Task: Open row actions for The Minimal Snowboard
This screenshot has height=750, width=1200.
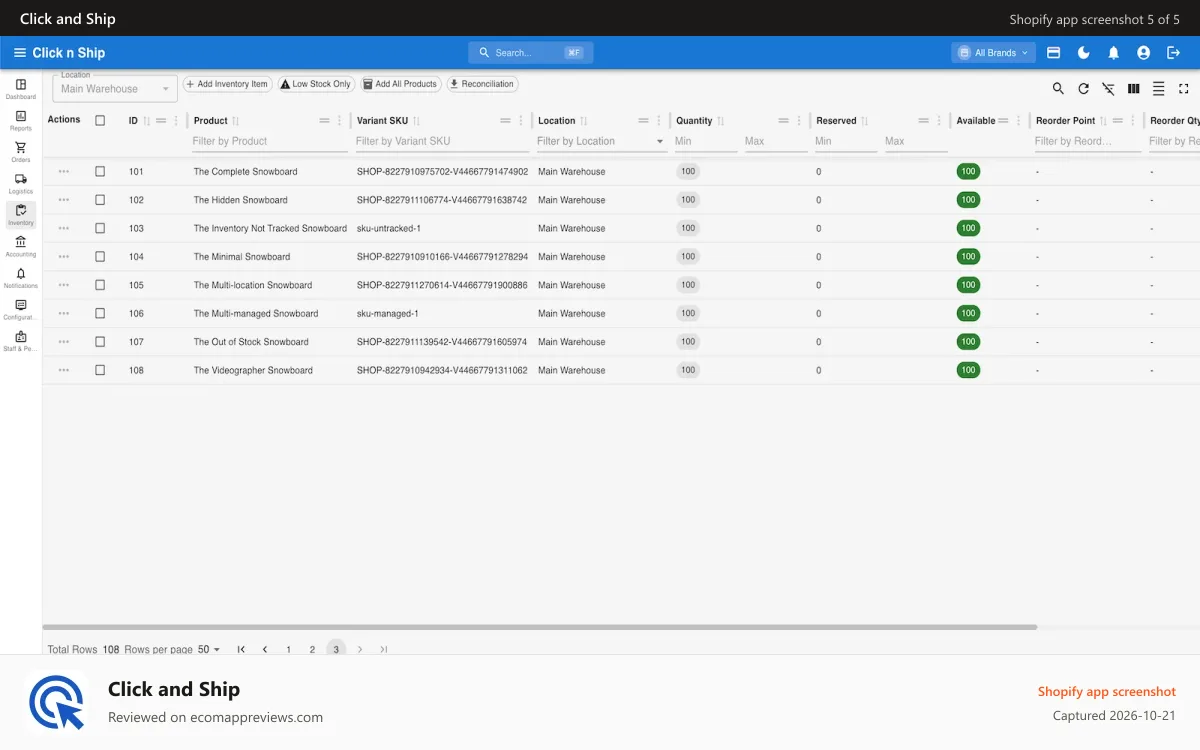Action: pyautogui.click(x=64, y=257)
